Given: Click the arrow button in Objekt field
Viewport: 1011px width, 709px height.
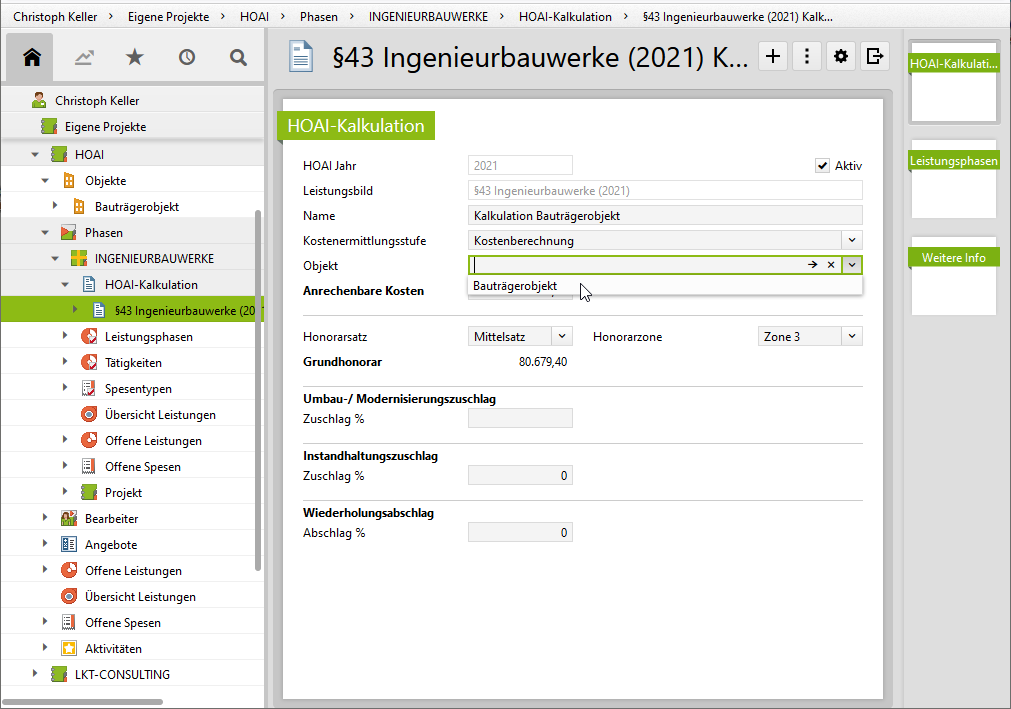Looking at the screenshot, I should [x=813, y=265].
